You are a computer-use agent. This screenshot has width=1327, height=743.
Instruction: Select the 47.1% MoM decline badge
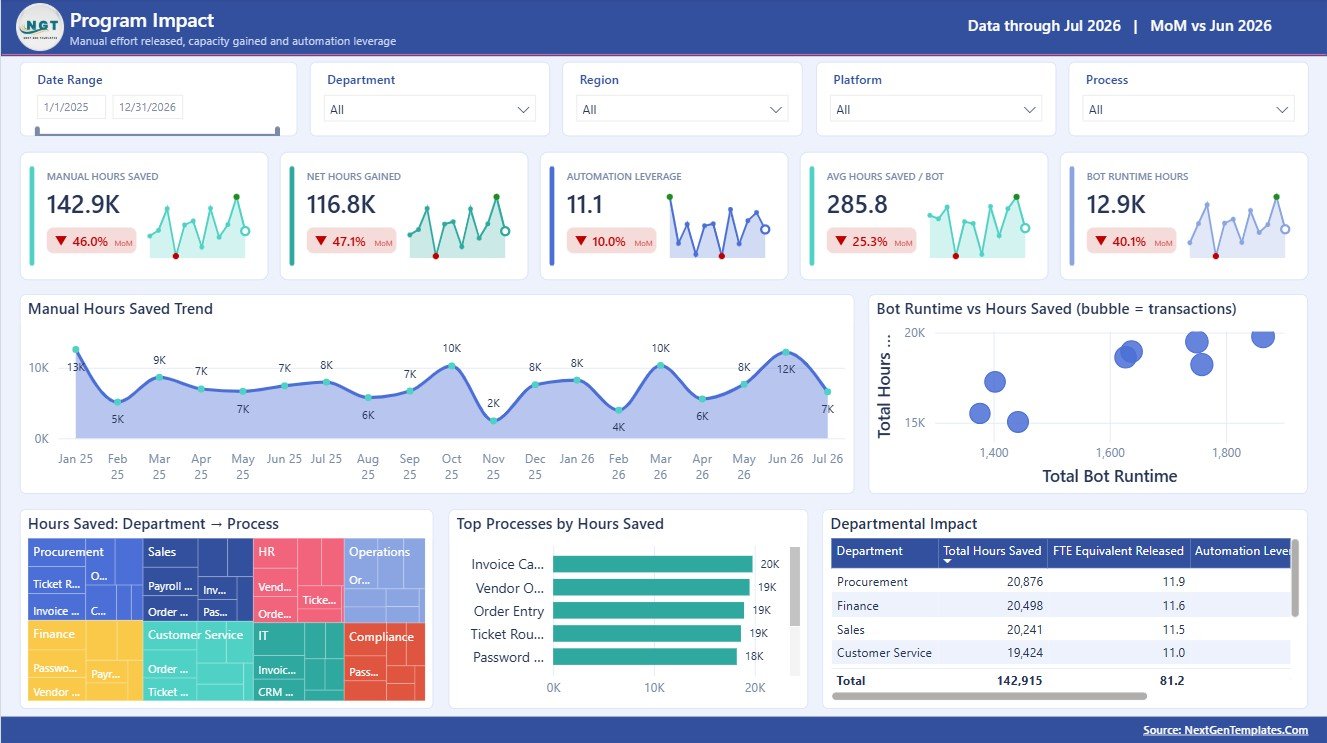click(352, 241)
